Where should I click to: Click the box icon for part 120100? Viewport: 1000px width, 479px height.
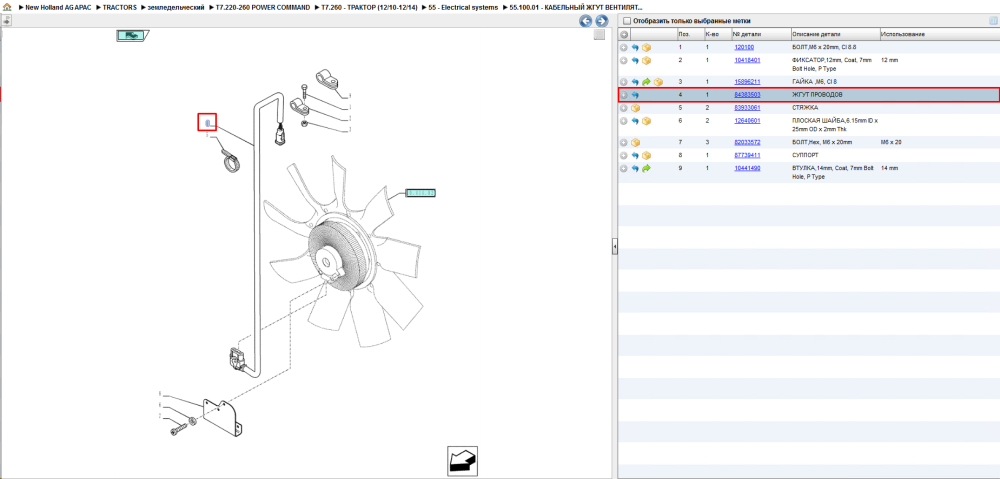[647, 48]
